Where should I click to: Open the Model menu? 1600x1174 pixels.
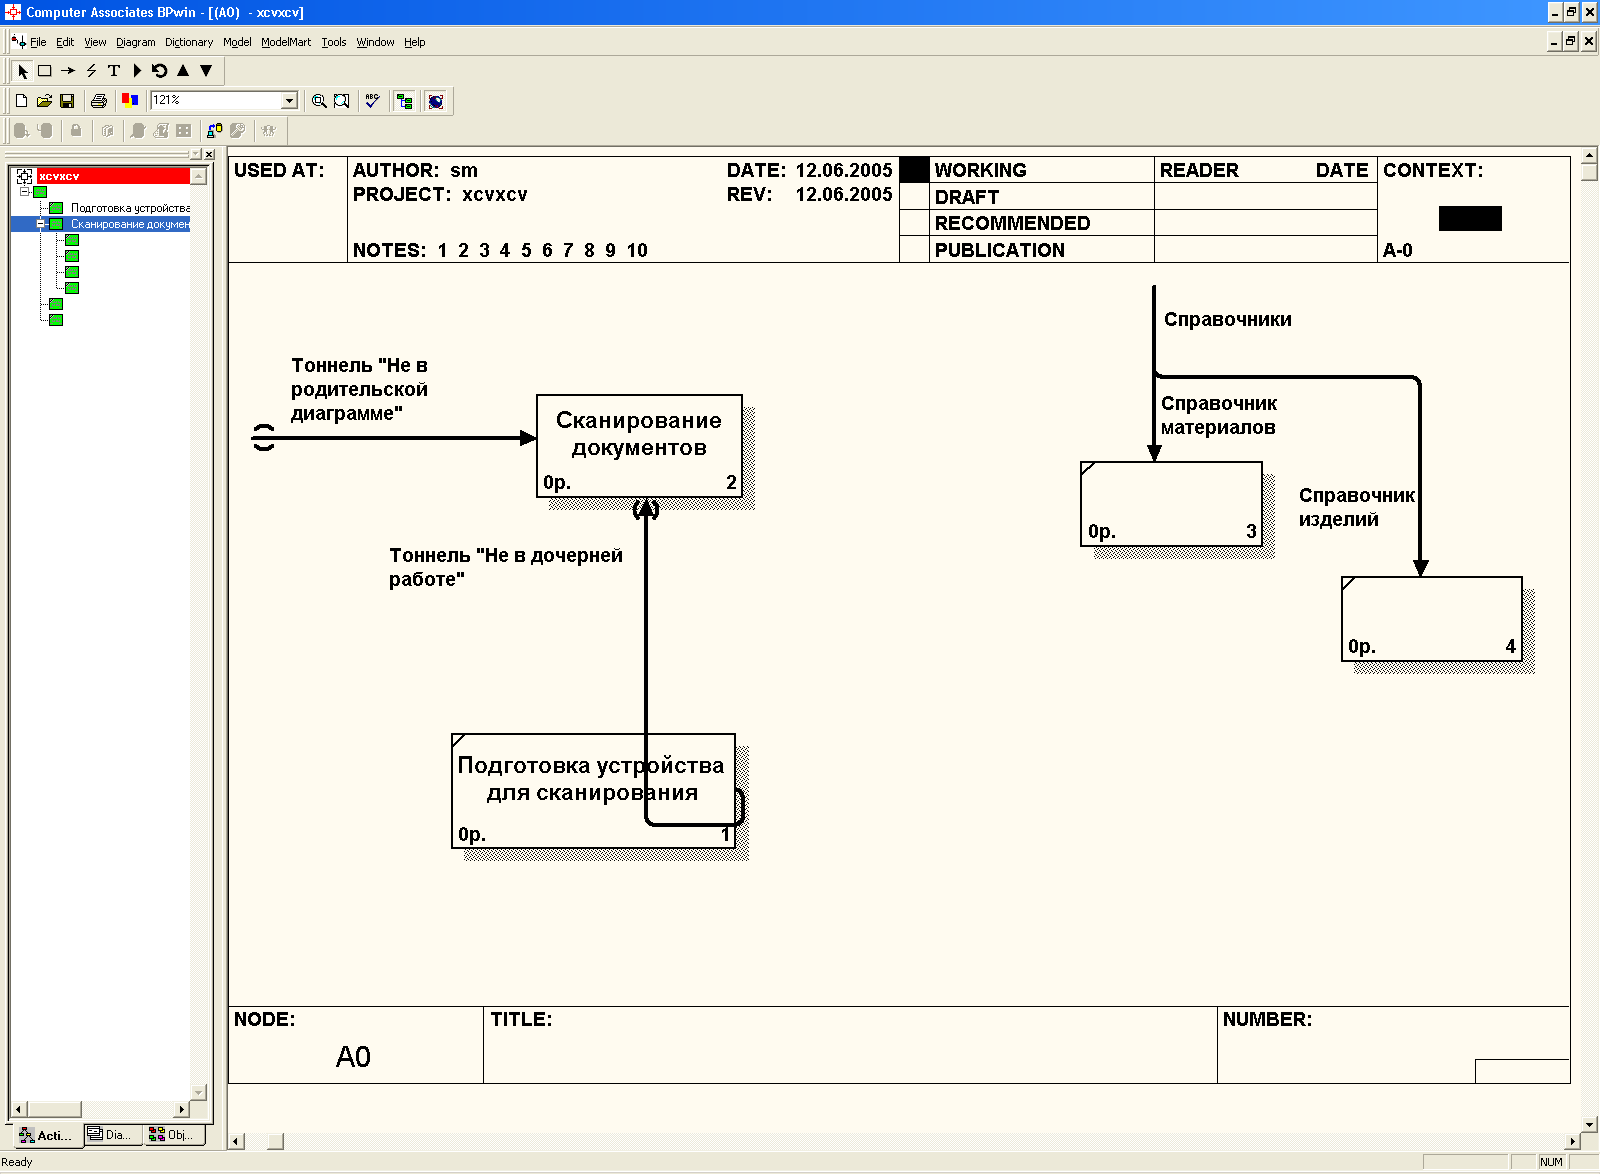click(x=237, y=42)
